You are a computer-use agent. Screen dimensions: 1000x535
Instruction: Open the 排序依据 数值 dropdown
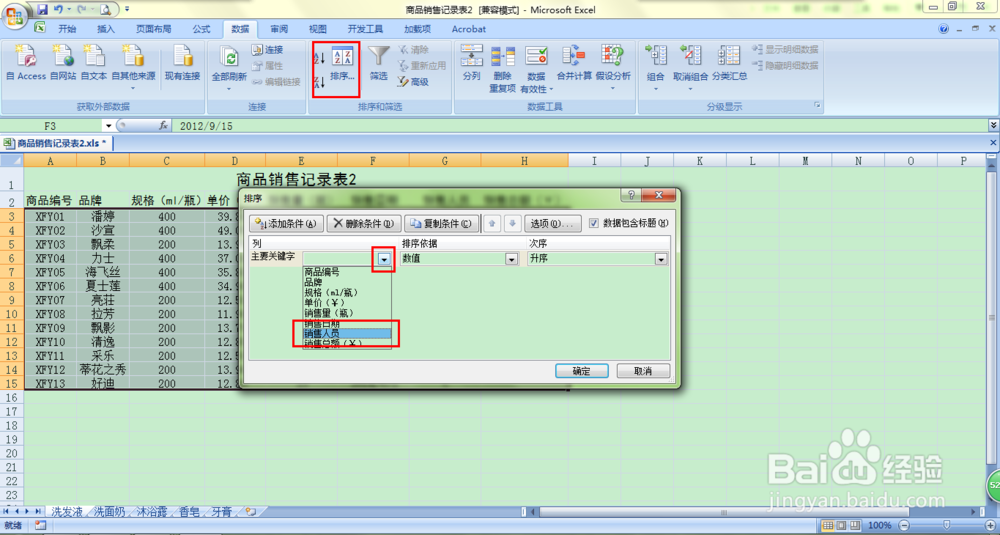click(x=511, y=260)
